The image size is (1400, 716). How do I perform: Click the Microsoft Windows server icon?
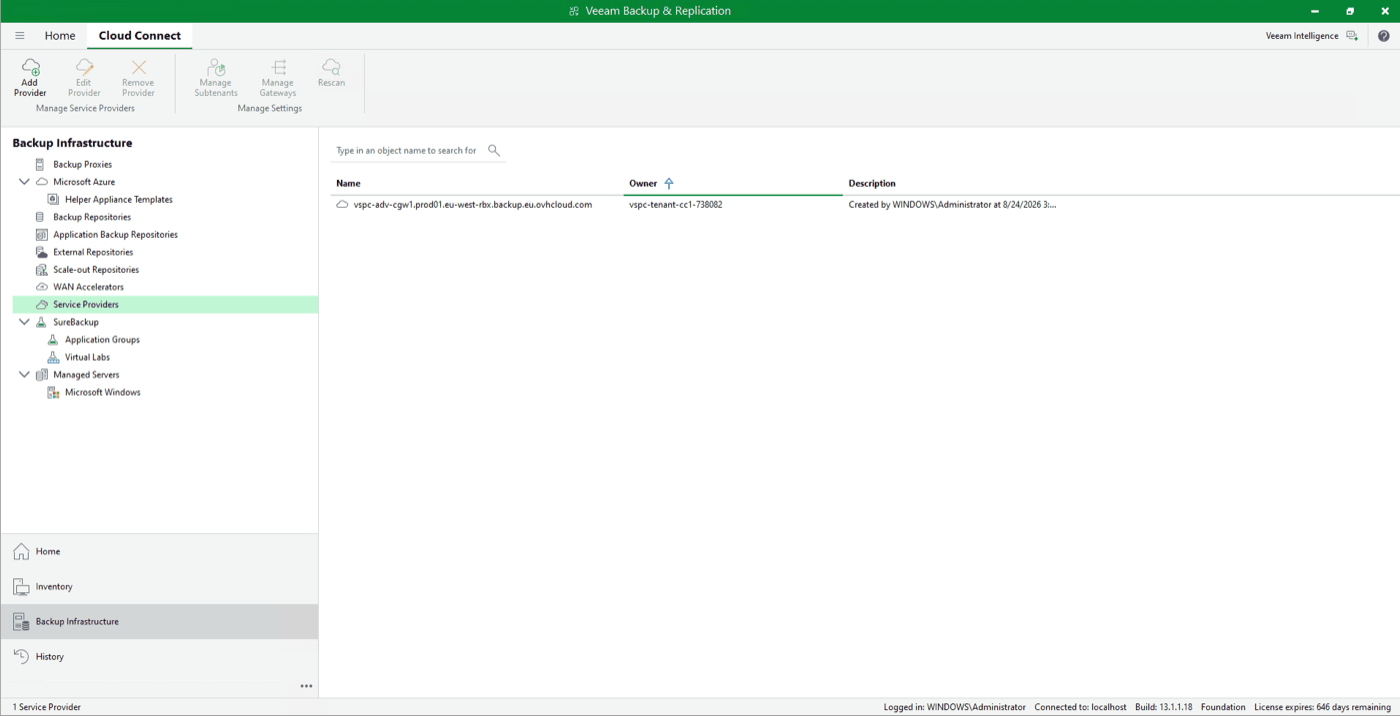(54, 392)
